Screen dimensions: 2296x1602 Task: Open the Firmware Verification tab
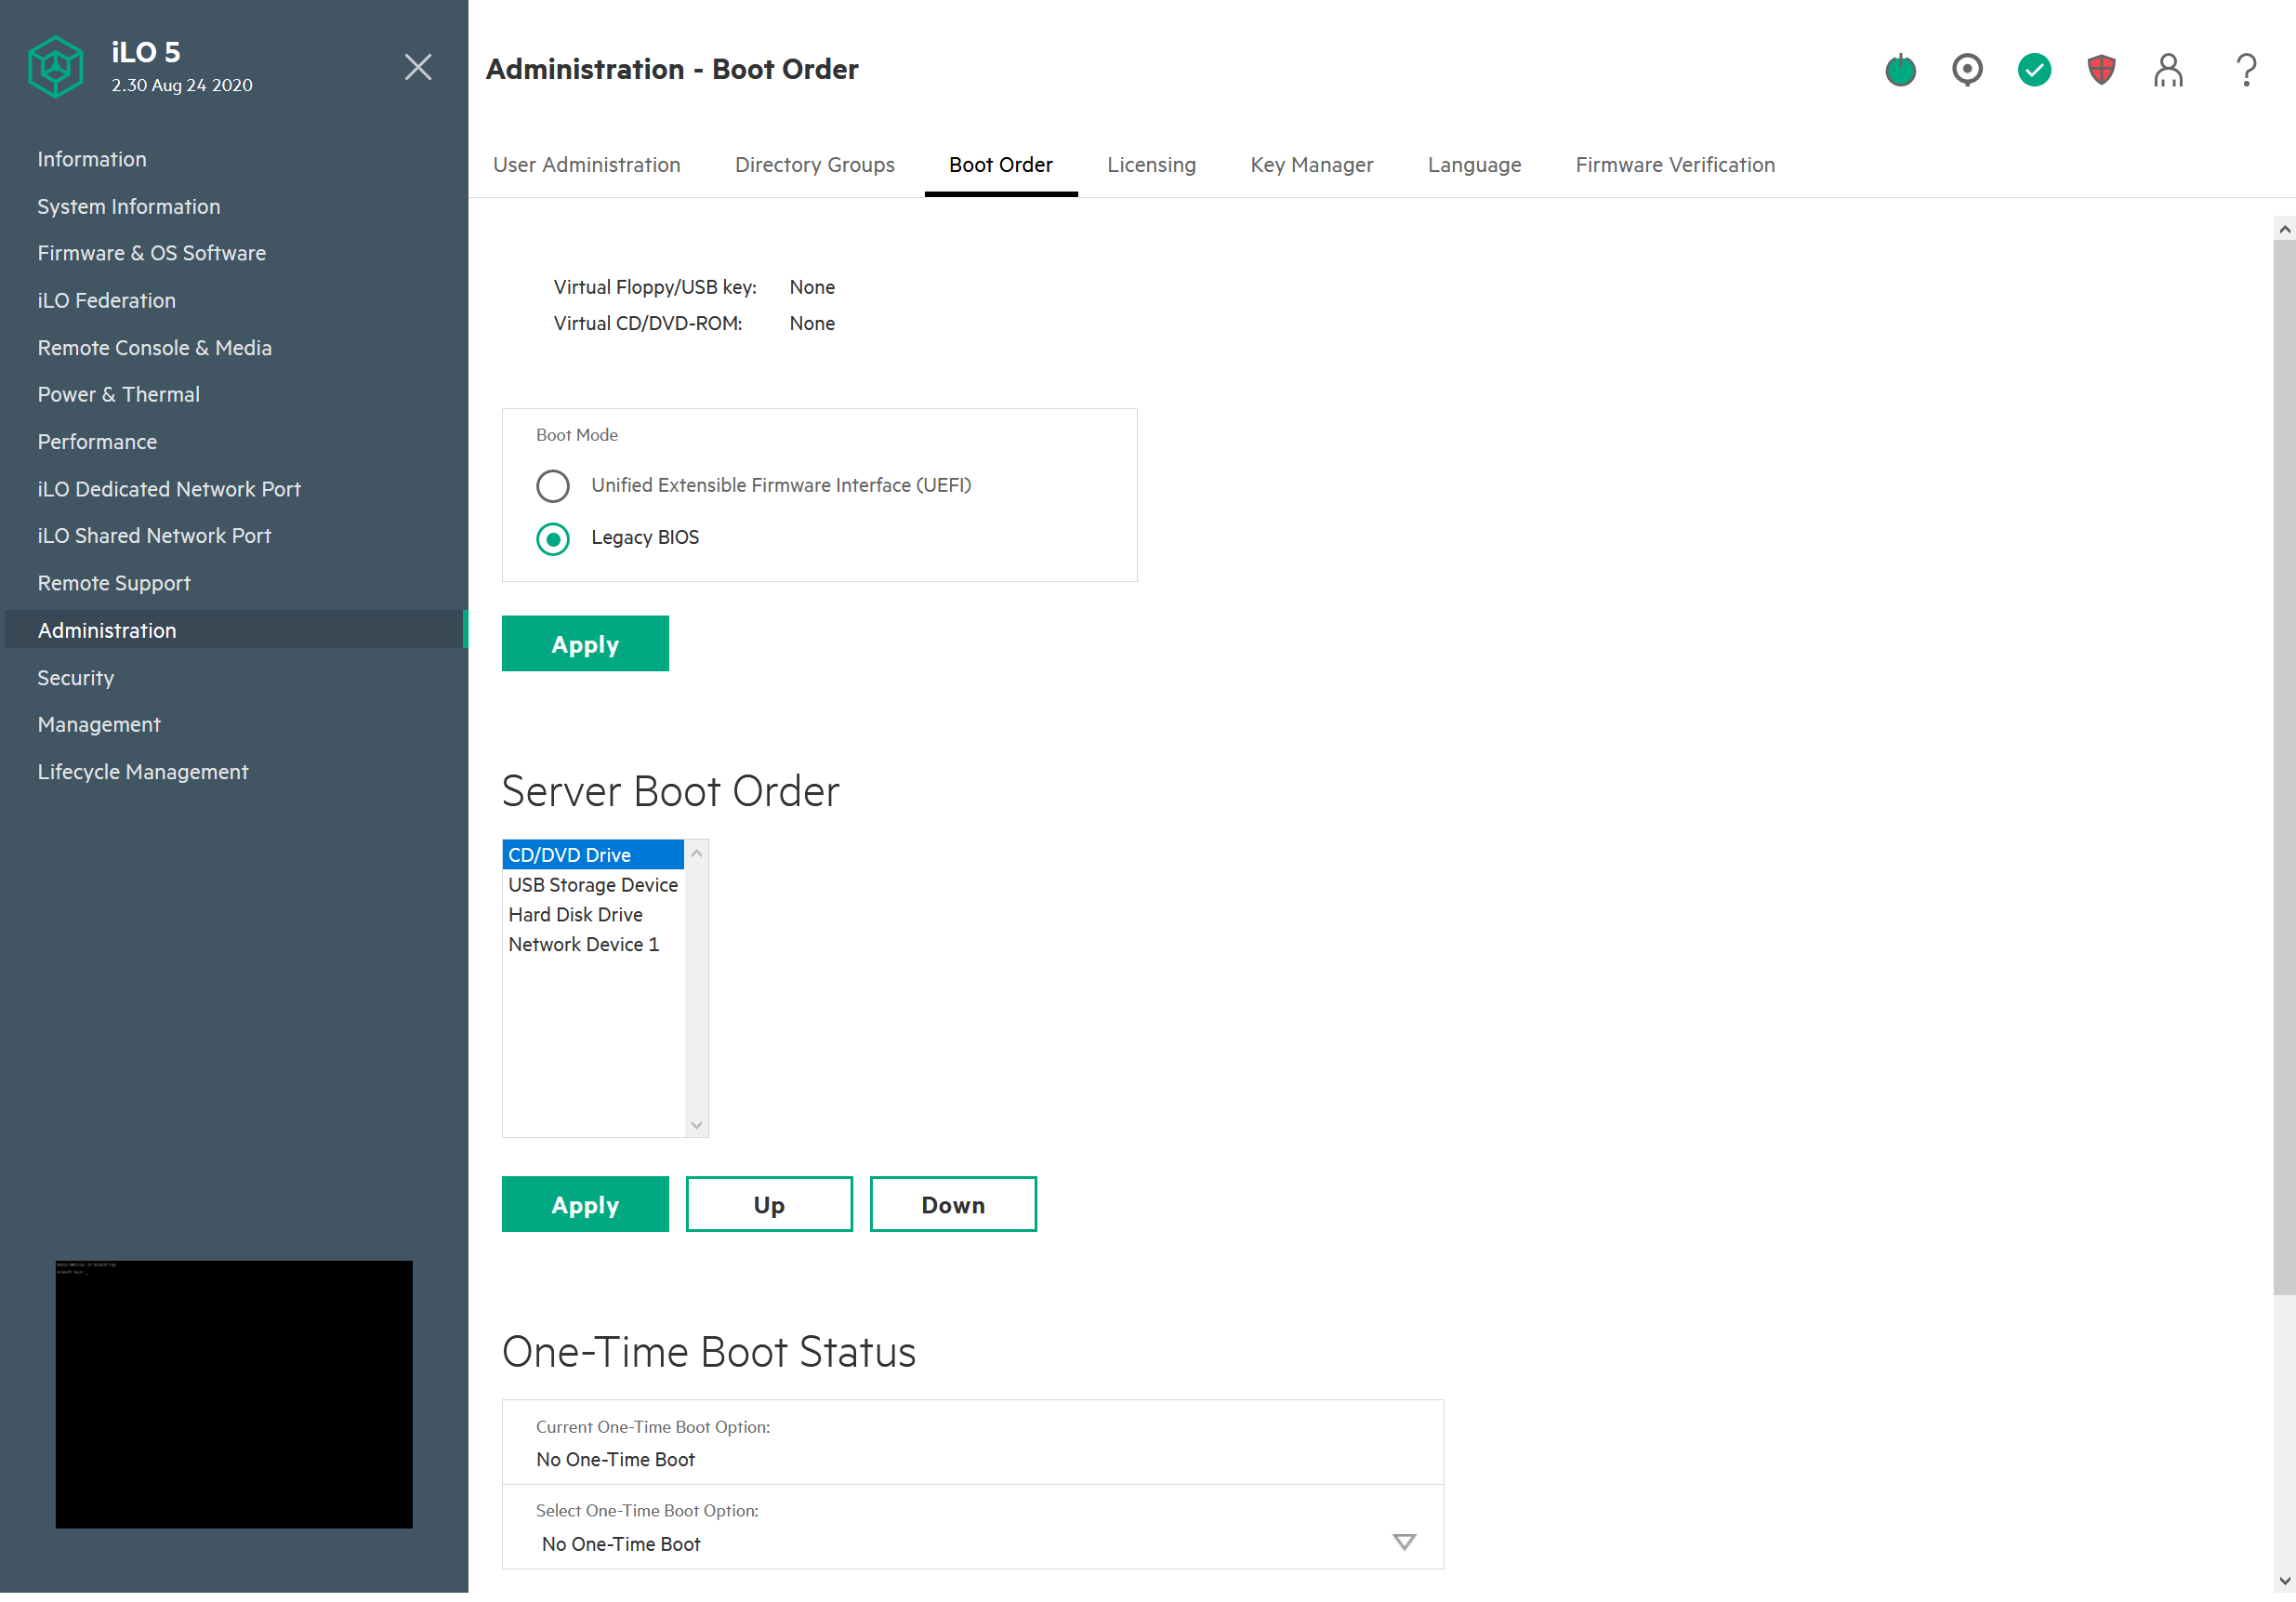[1675, 165]
